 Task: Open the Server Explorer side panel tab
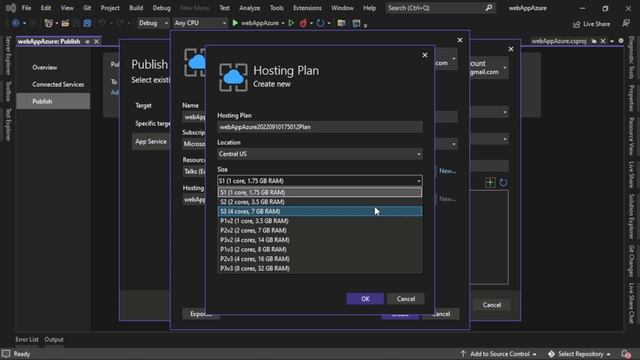tap(8, 55)
